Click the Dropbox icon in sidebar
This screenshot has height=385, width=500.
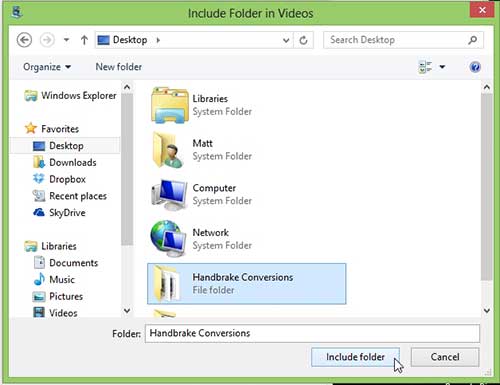(x=39, y=179)
